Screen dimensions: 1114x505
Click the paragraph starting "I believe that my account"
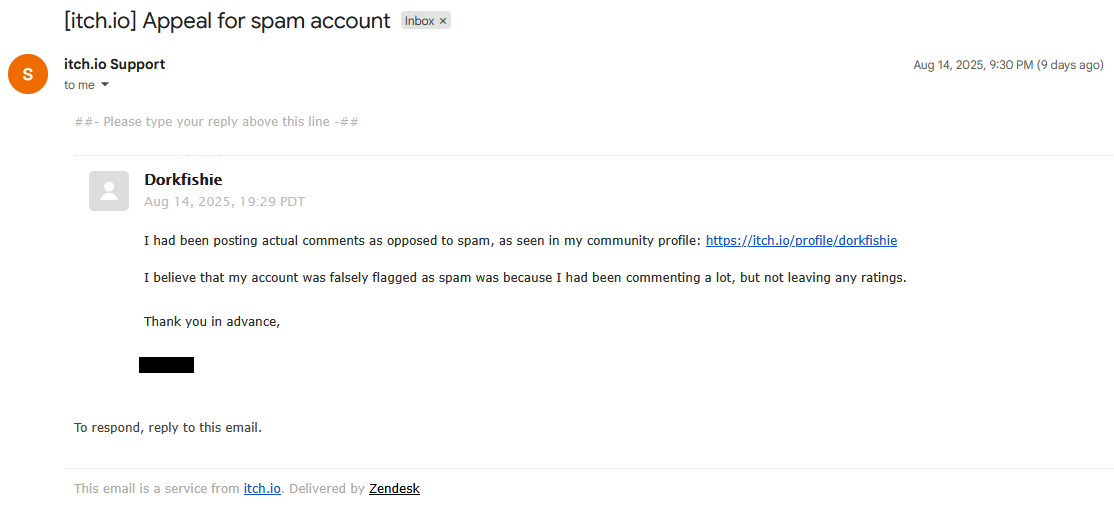pos(525,277)
